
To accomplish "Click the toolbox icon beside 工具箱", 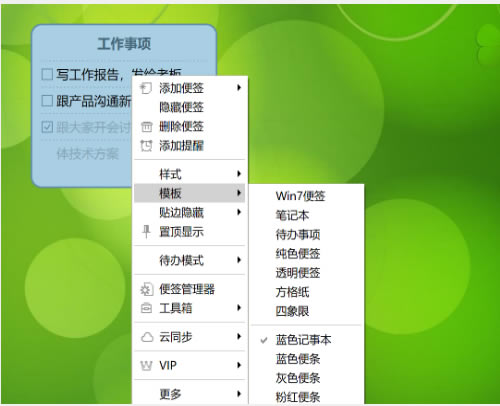I will pyautogui.click(x=146, y=308).
